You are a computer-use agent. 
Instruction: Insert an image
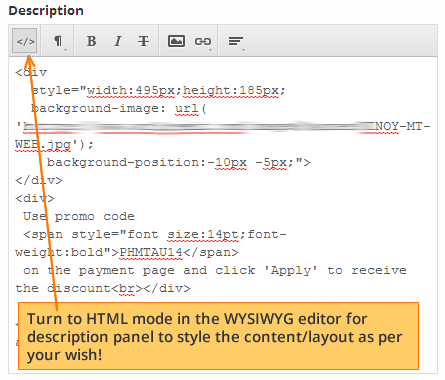[x=176, y=41]
